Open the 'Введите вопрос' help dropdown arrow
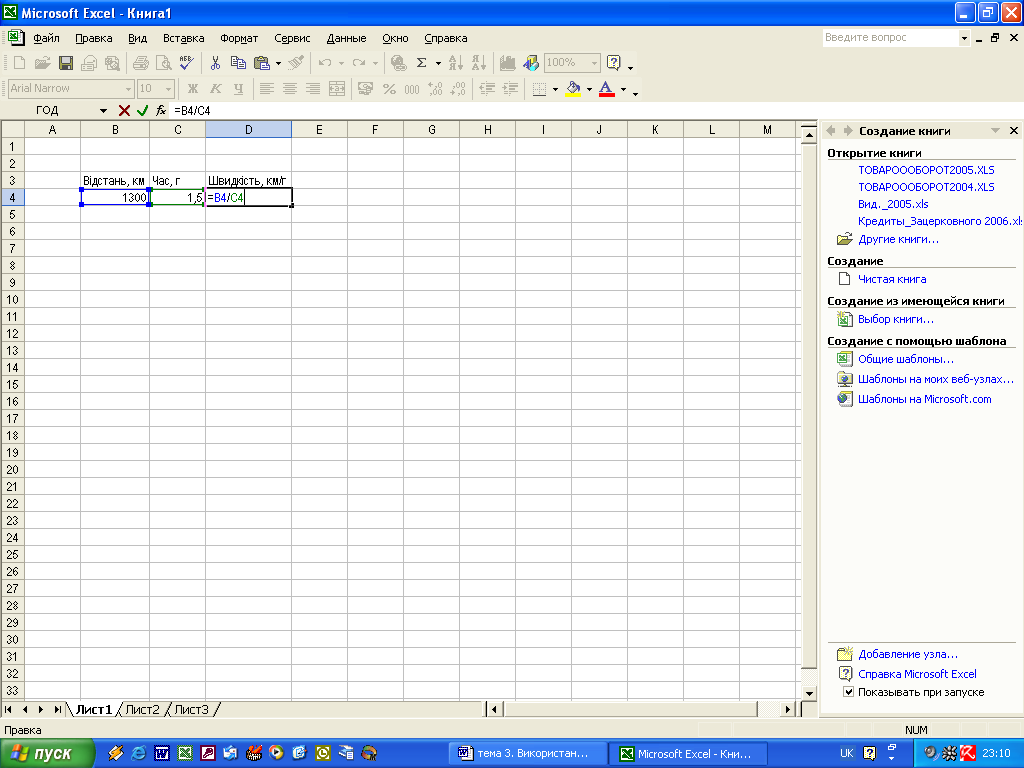The height and width of the screenshot is (768, 1024). coord(964,38)
